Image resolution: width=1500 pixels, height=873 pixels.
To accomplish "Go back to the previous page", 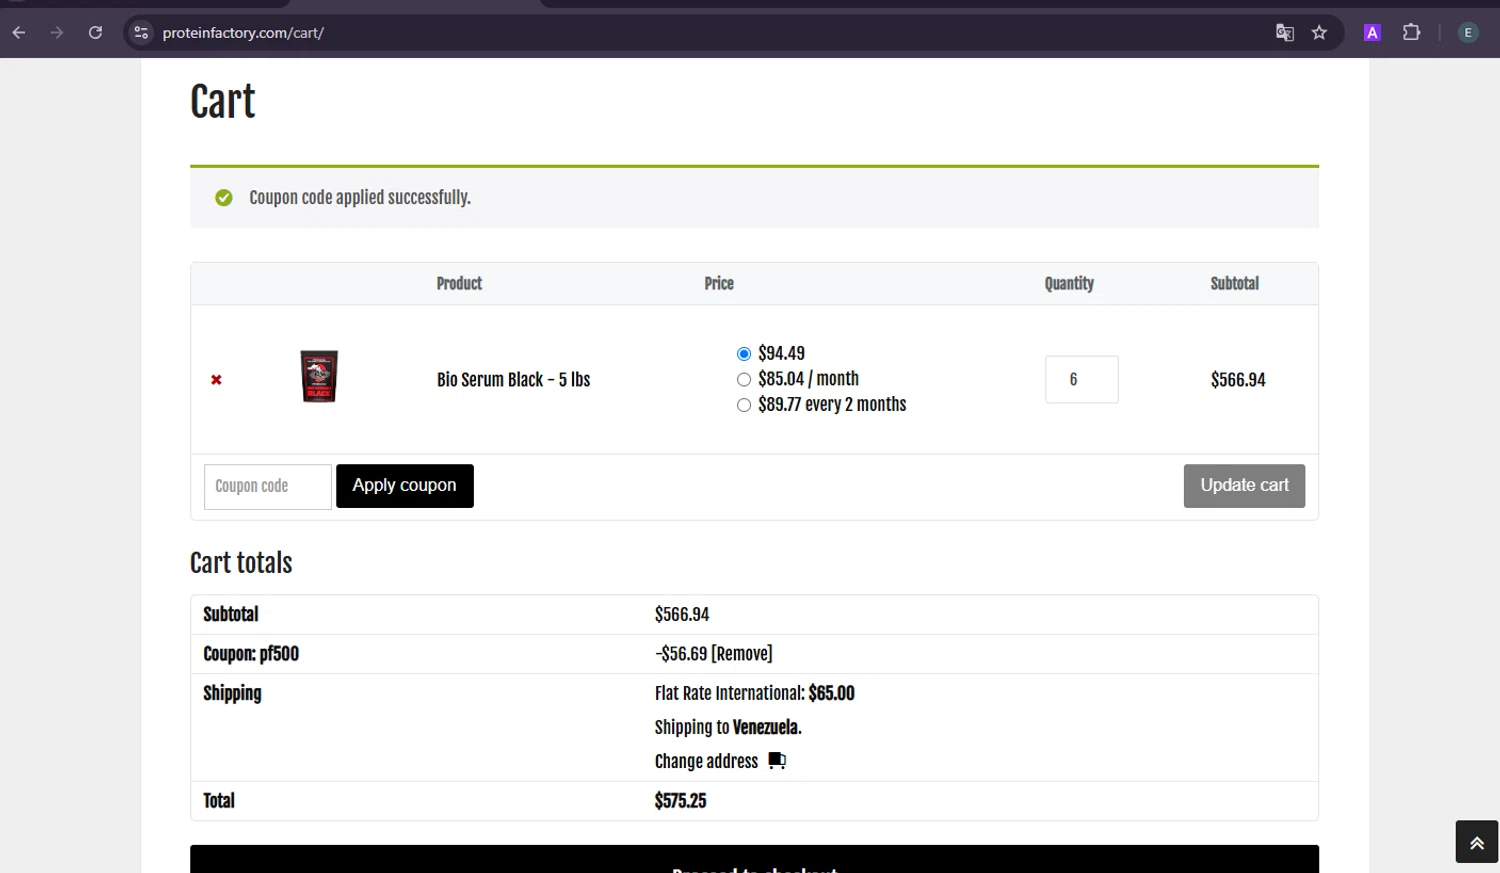I will pyautogui.click(x=19, y=33).
